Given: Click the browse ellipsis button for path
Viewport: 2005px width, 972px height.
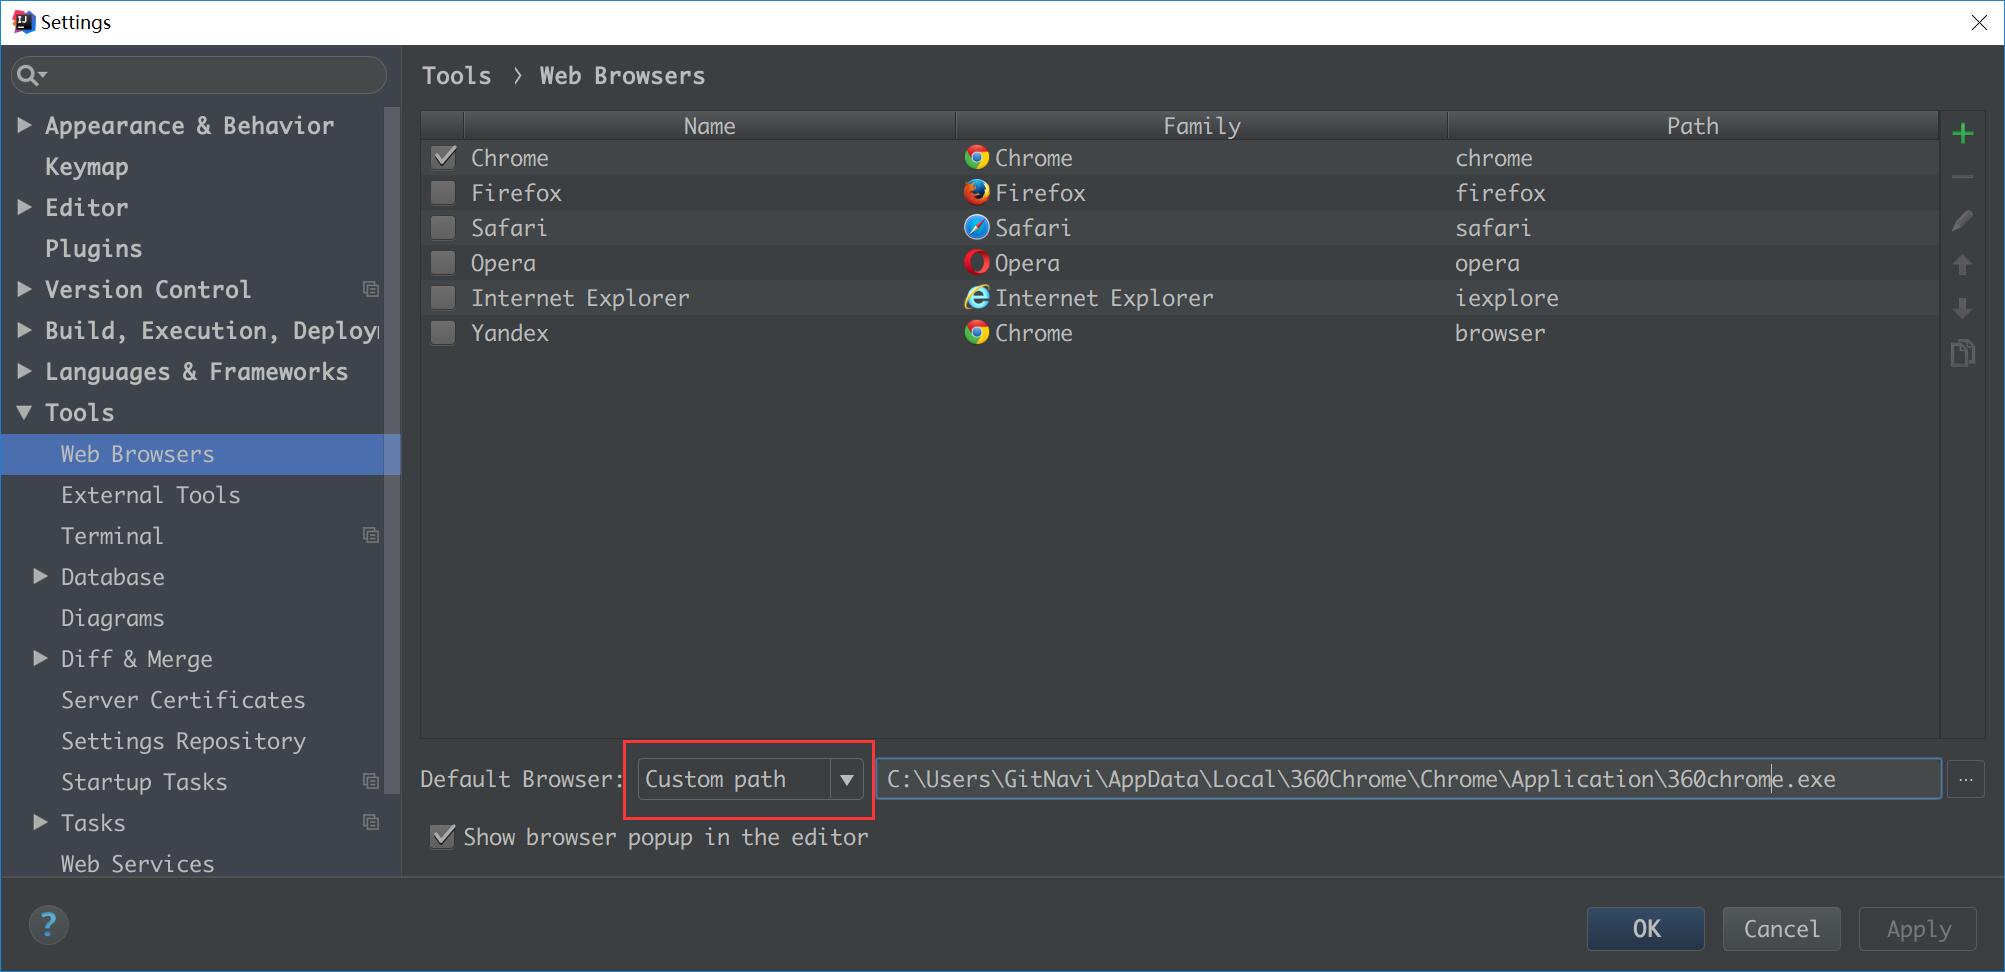Looking at the screenshot, I should [1965, 780].
